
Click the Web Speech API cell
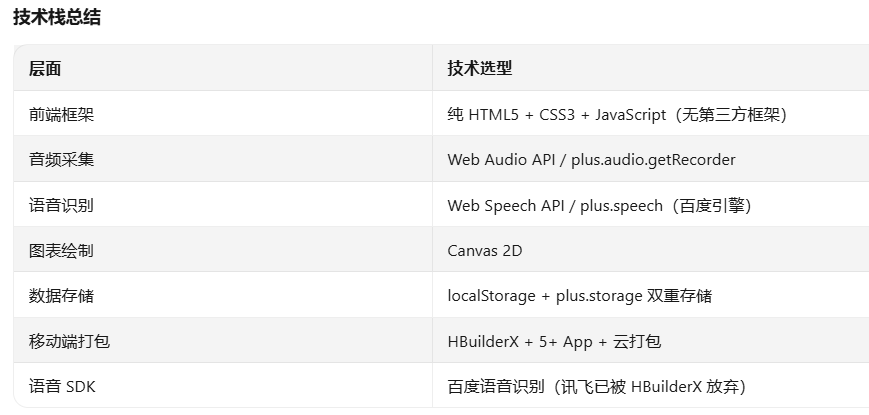(599, 206)
